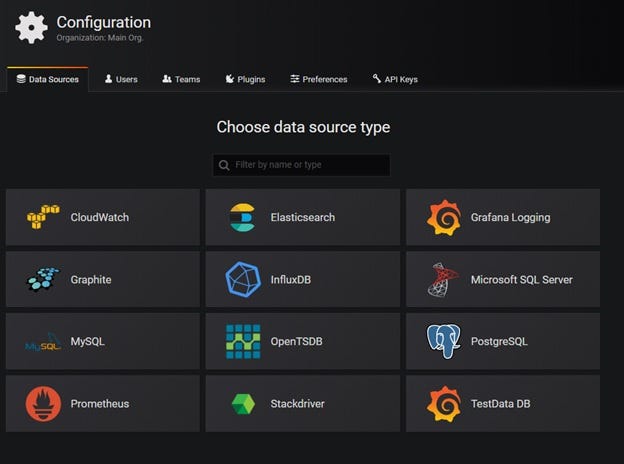Click the Graphite hexagon cluster icon
Screen dimensions: 624x464
[43, 279]
